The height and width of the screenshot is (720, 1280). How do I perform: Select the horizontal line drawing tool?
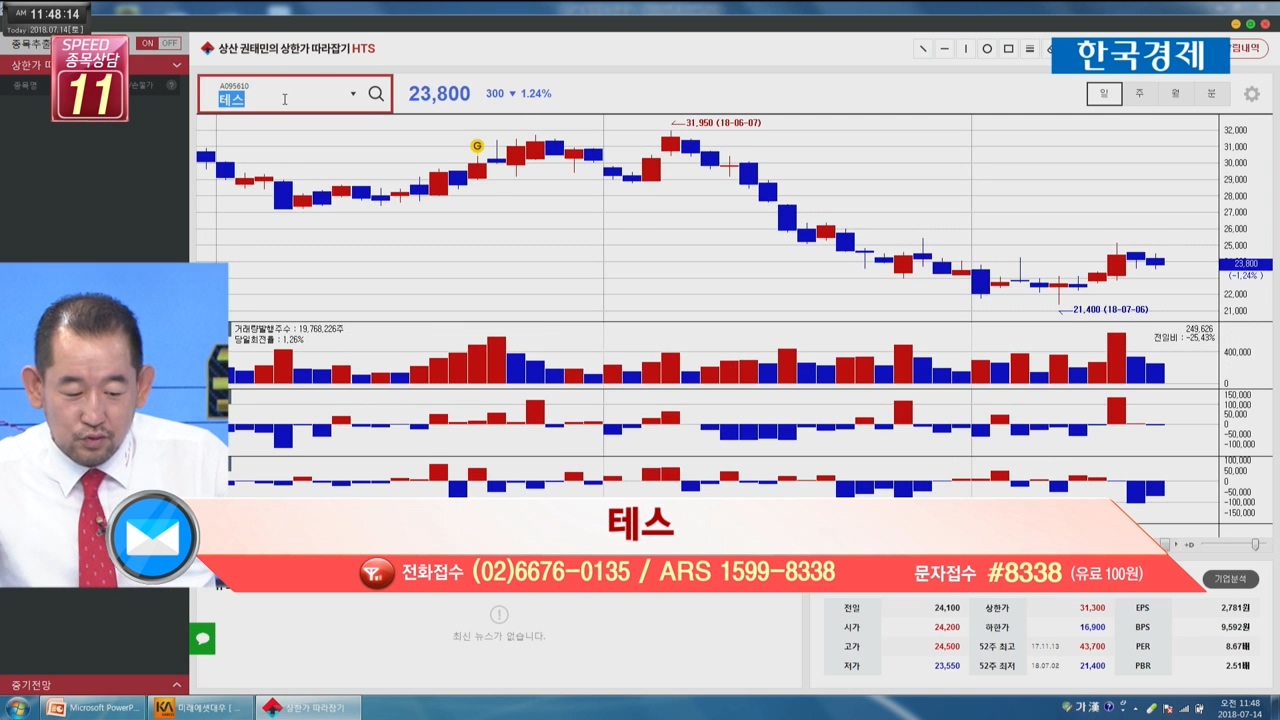click(944, 49)
